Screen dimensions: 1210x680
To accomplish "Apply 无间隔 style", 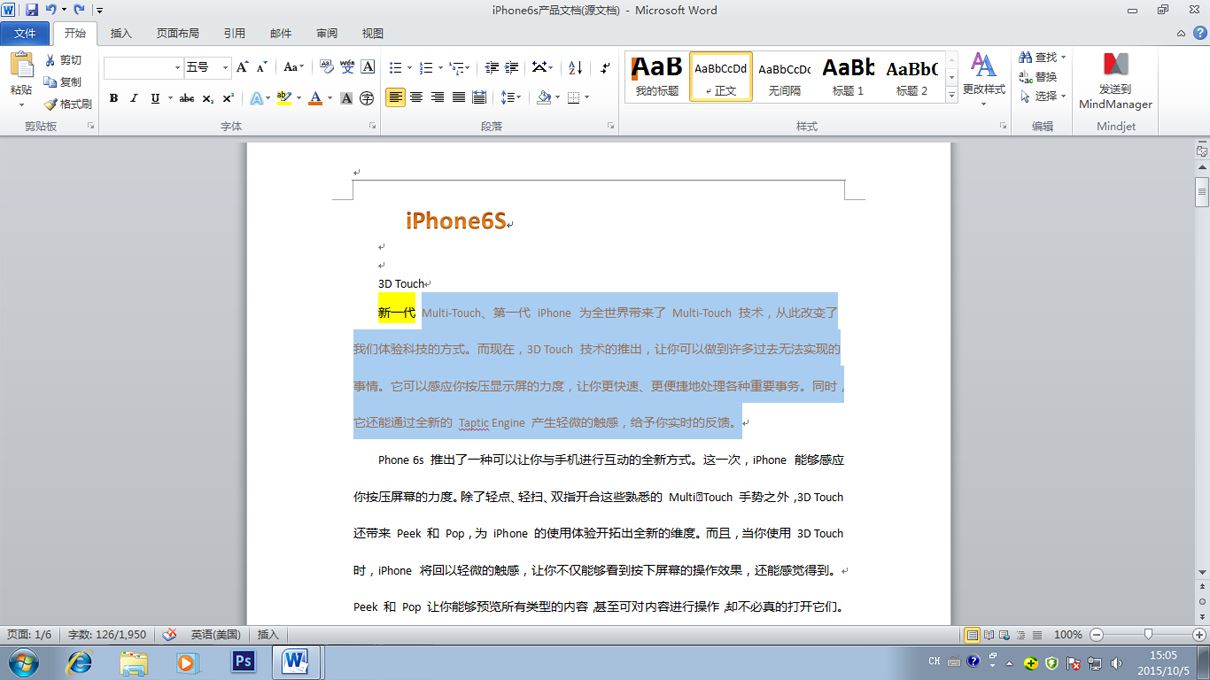I will click(784, 76).
